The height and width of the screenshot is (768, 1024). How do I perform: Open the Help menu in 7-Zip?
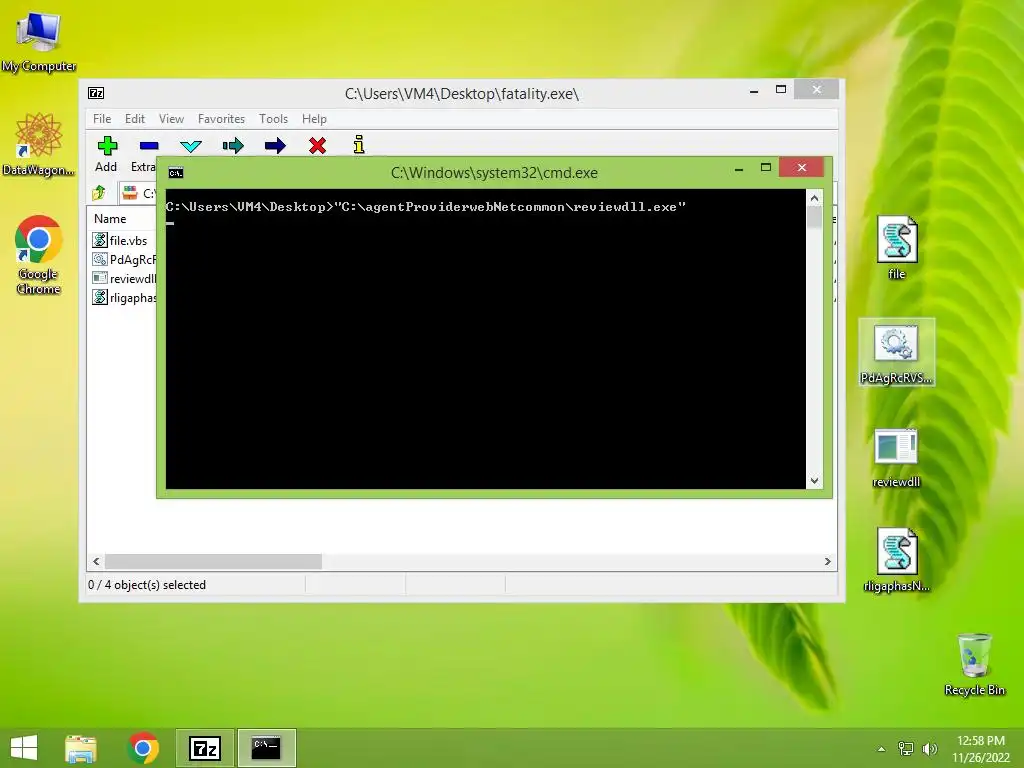pyautogui.click(x=314, y=119)
